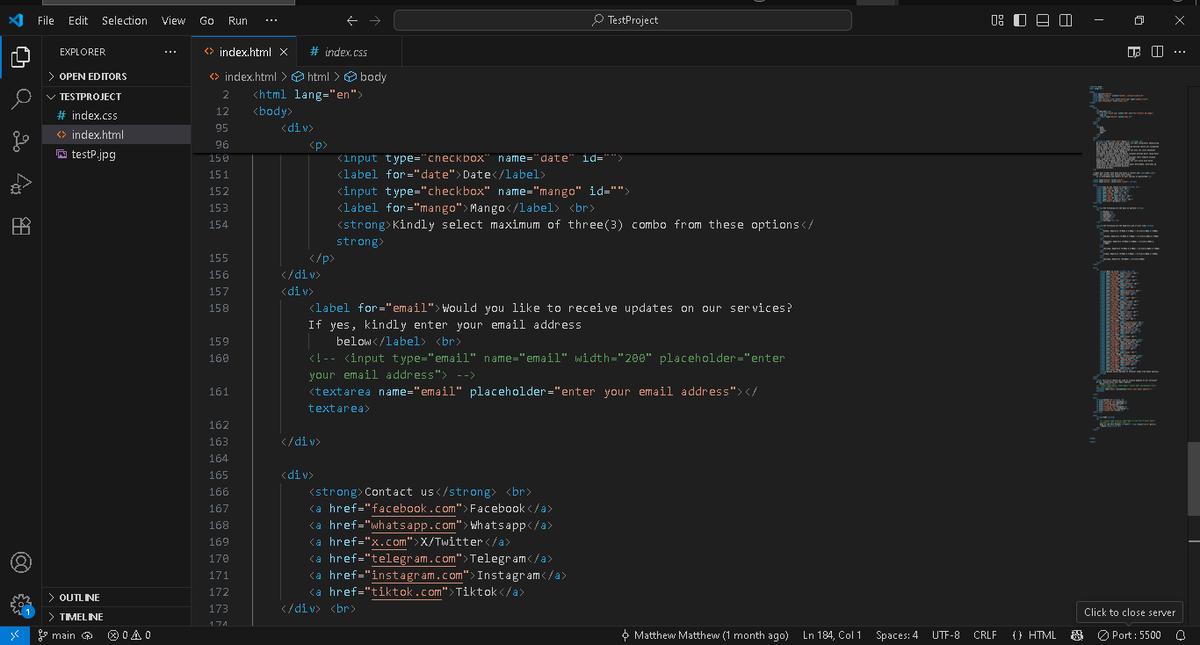Click the CRLF end of line indicator
This screenshot has width=1200, height=645.
985,635
